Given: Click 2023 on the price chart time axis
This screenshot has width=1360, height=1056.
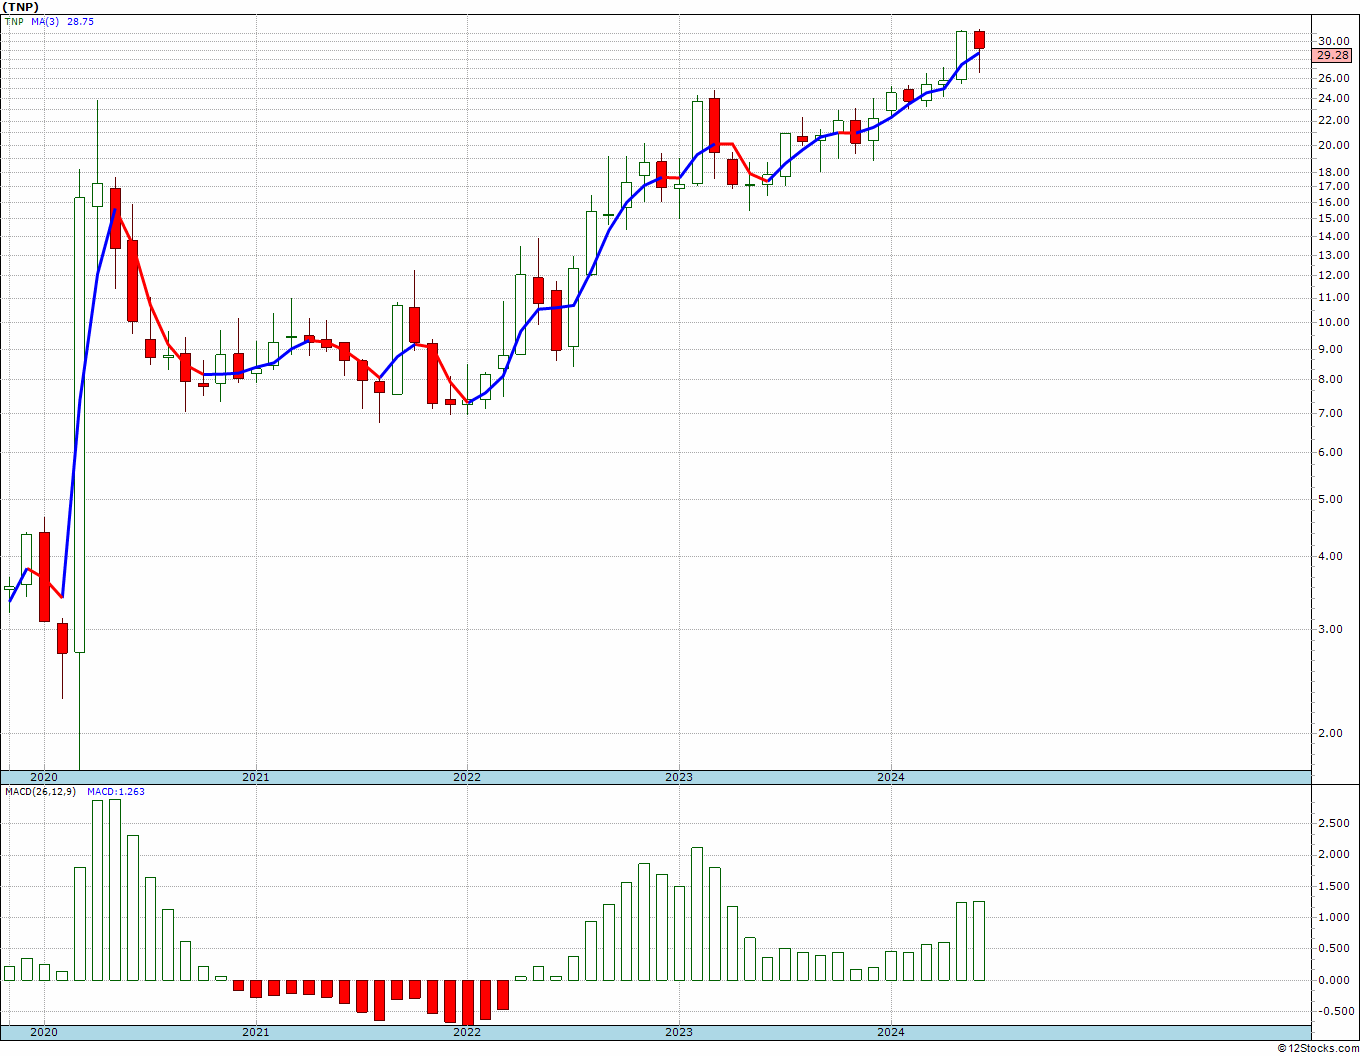Looking at the screenshot, I should (679, 777).
